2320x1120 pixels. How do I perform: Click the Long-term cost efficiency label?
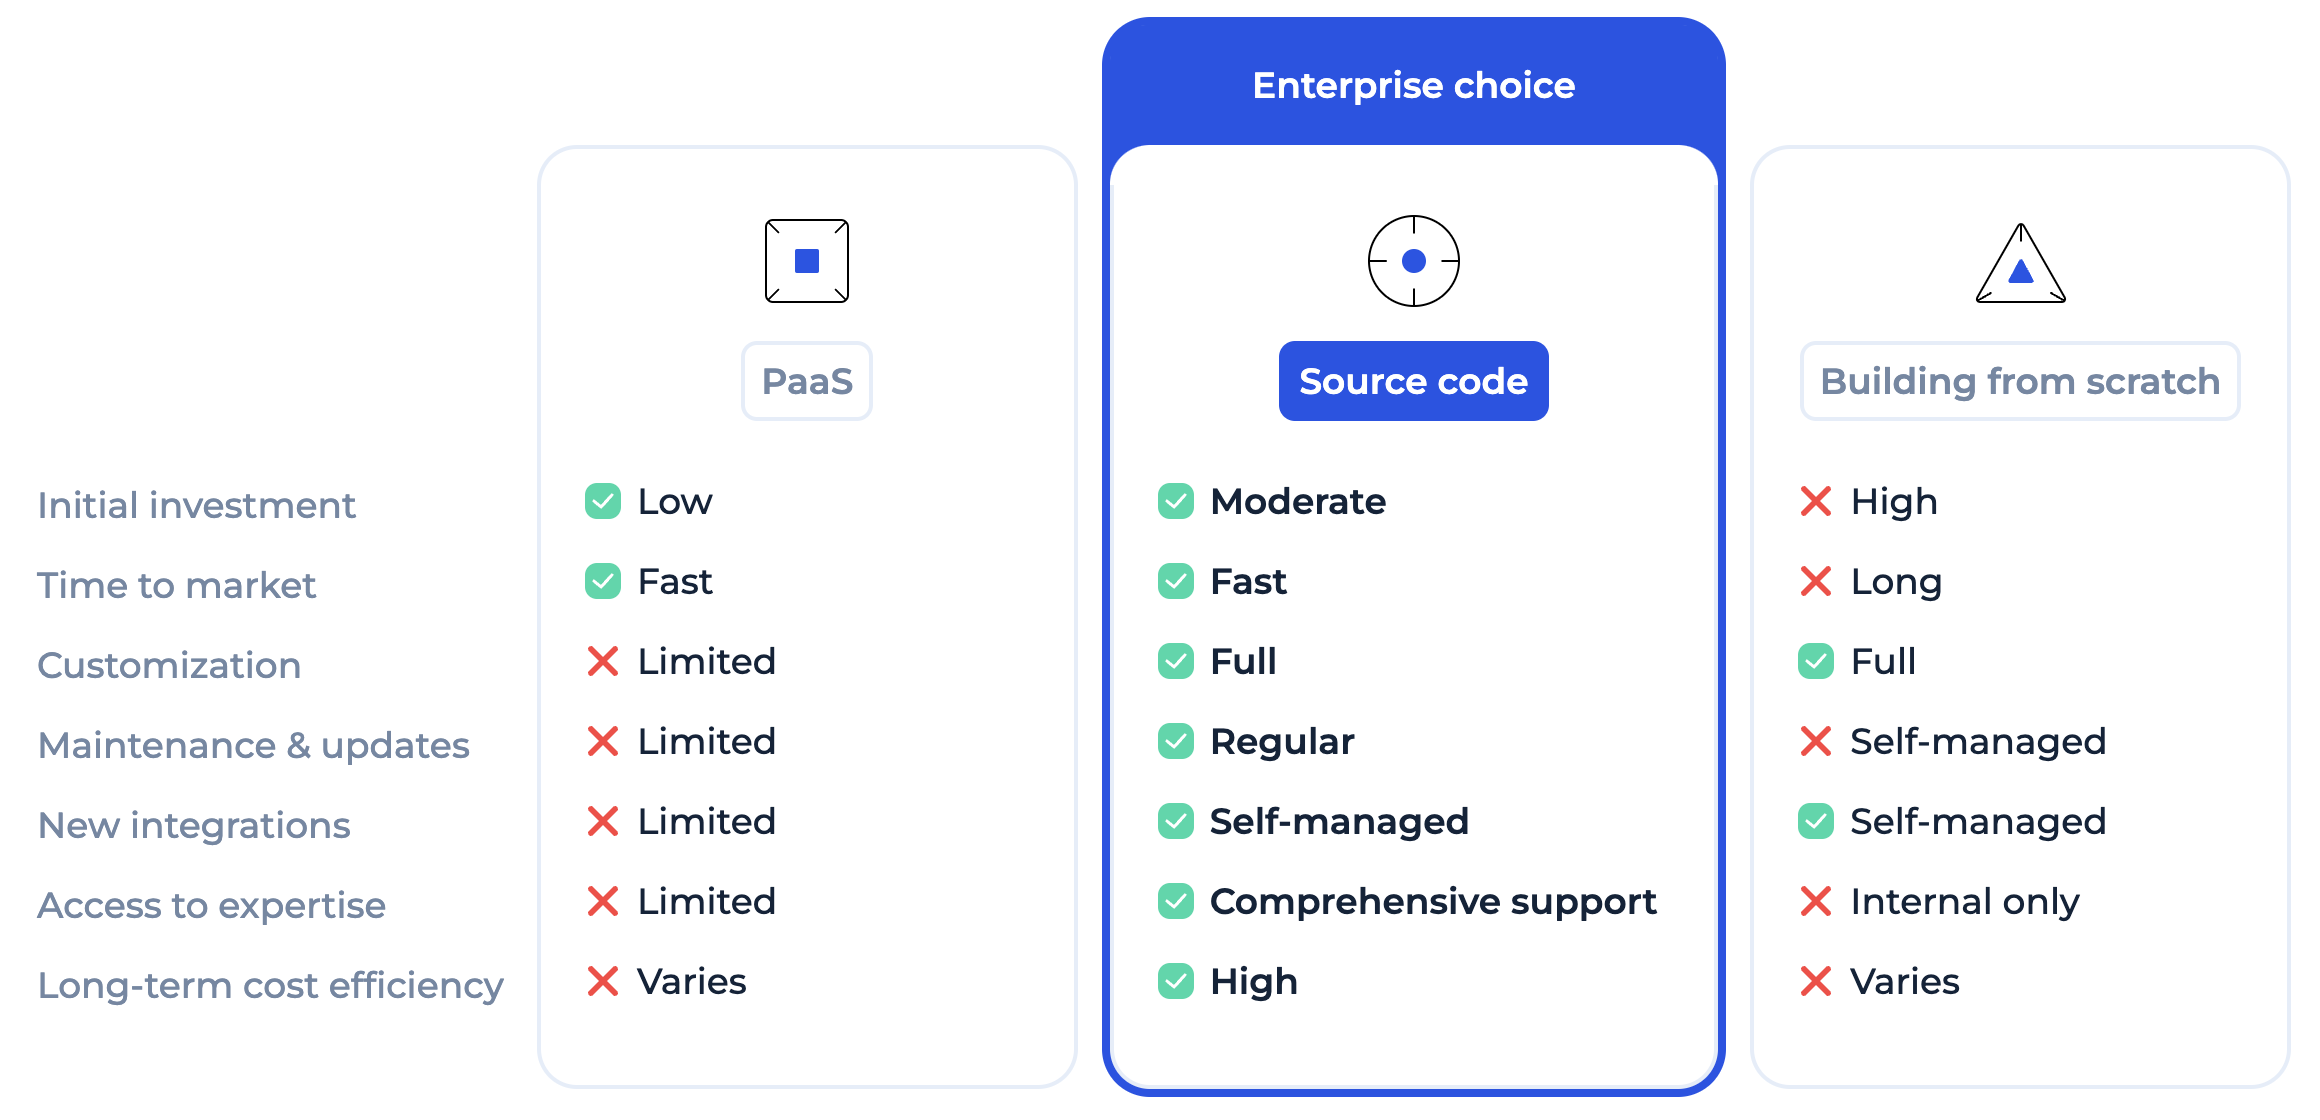pos(271,985)
